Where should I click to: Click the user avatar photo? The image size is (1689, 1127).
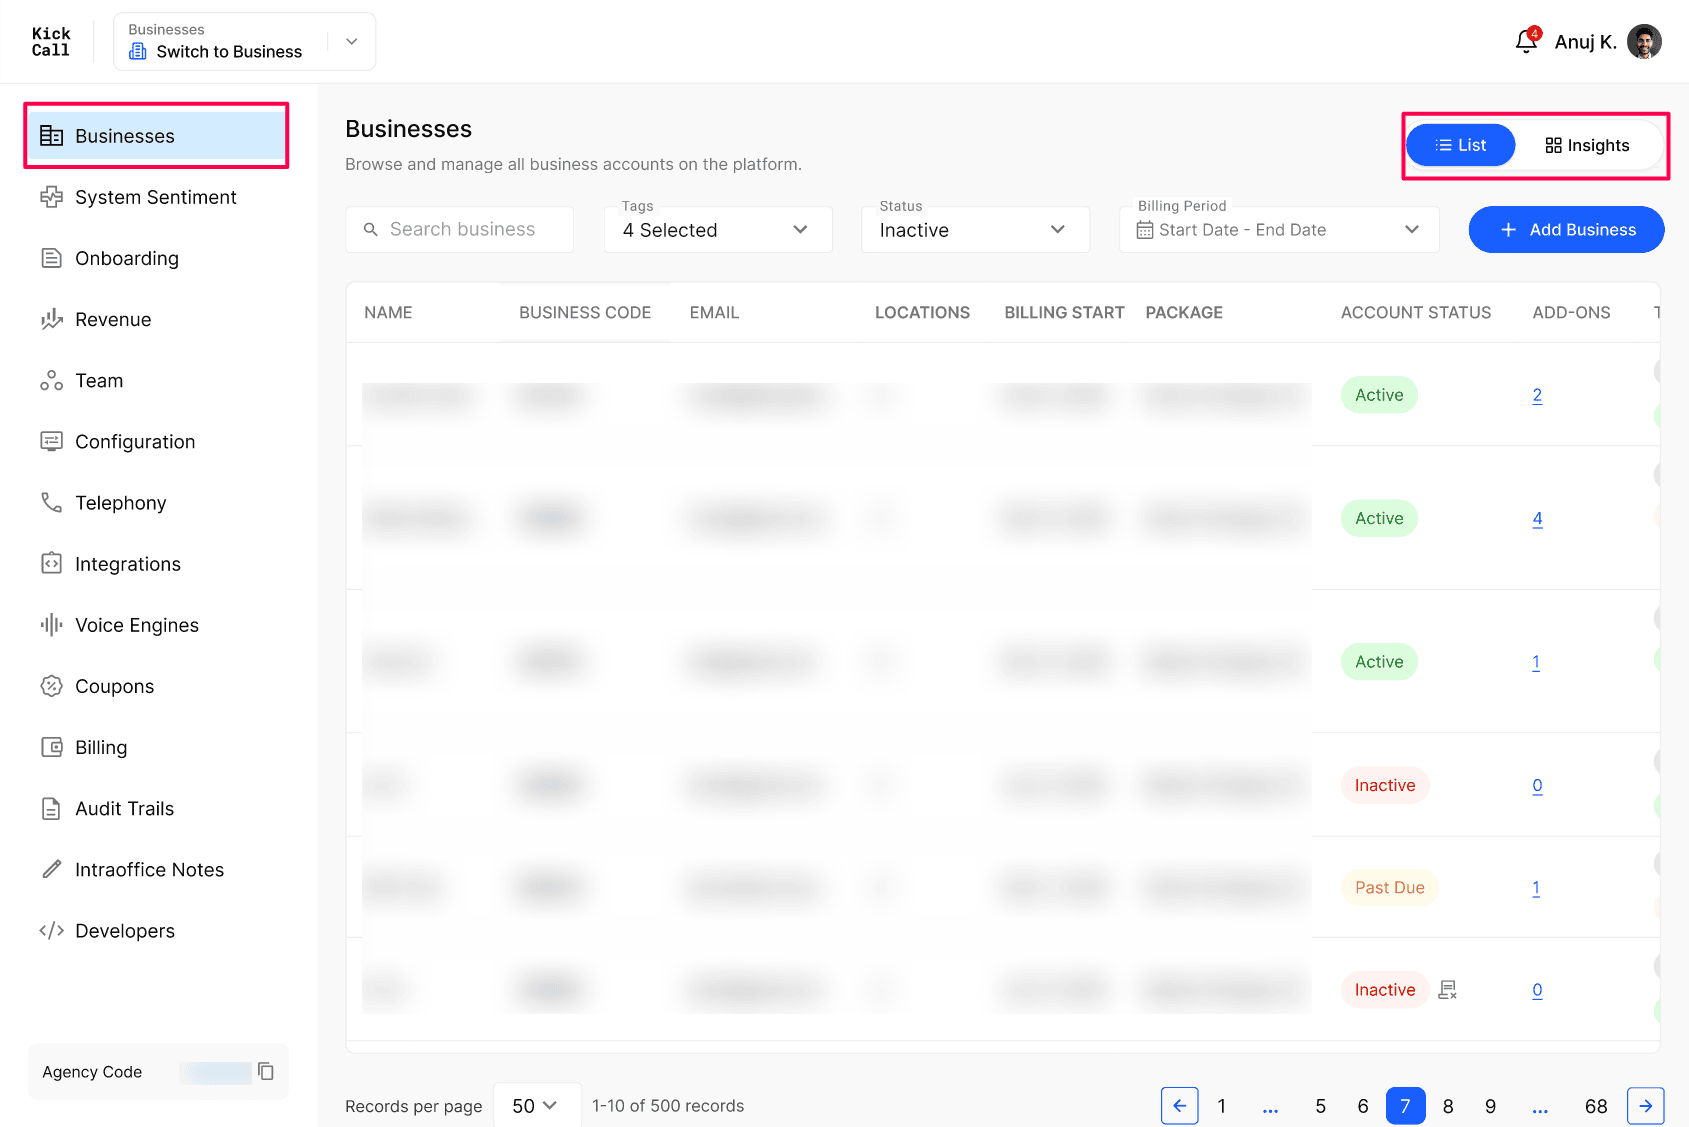[1644, 41]
